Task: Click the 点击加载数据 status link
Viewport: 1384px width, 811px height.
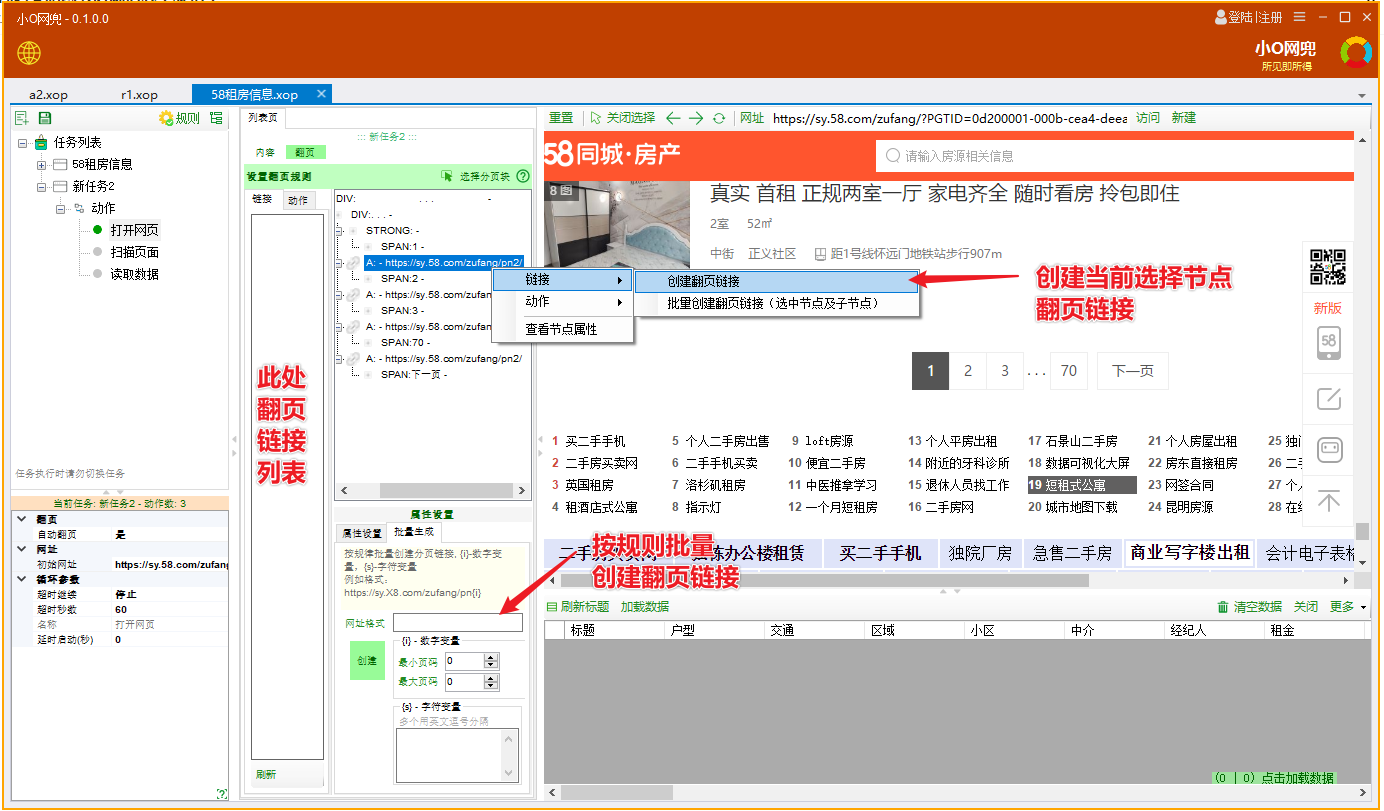Action: (x=1297, y=778)
